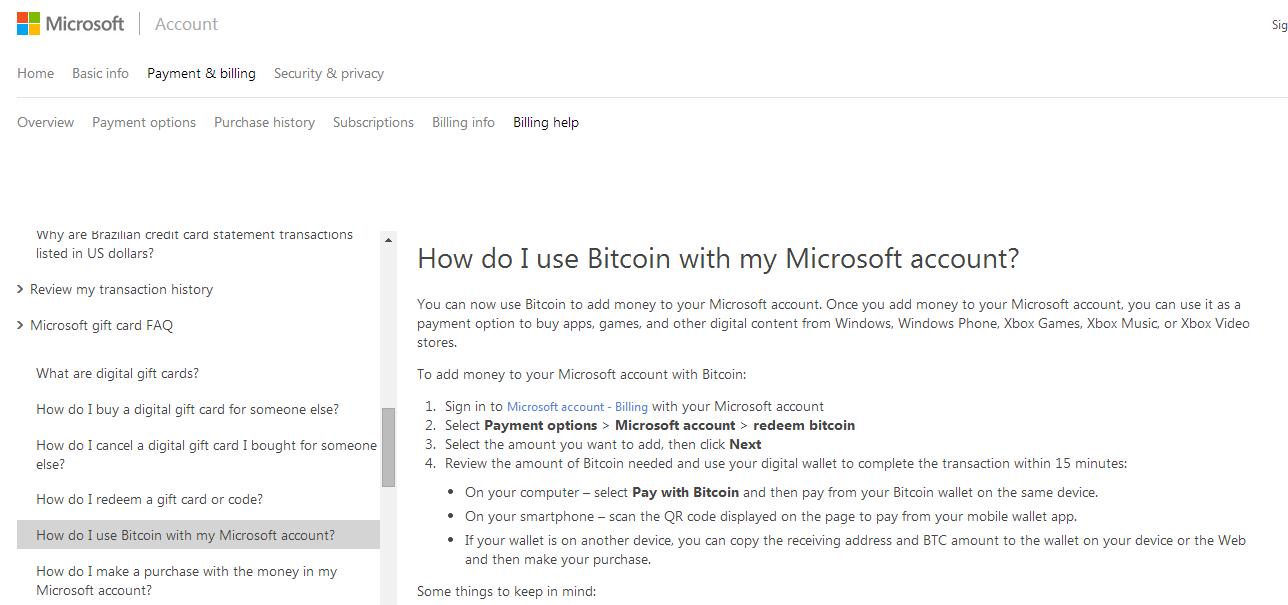Click sidebar scrollbar up arrow
The width and height of the screenshot is (1288, 605).
(388, 240)
